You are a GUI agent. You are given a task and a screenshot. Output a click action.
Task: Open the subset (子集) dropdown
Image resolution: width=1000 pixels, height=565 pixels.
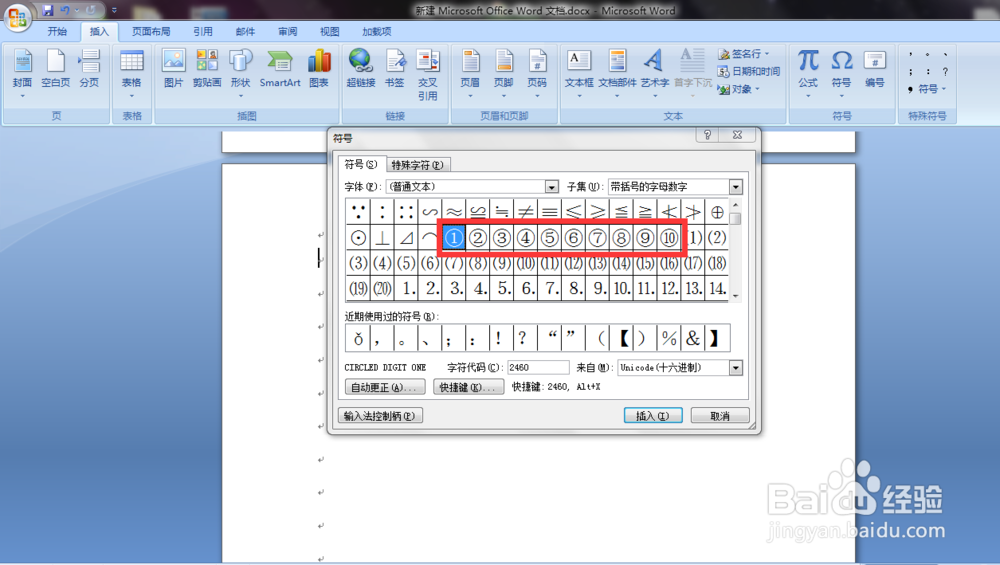pos(736,187)
